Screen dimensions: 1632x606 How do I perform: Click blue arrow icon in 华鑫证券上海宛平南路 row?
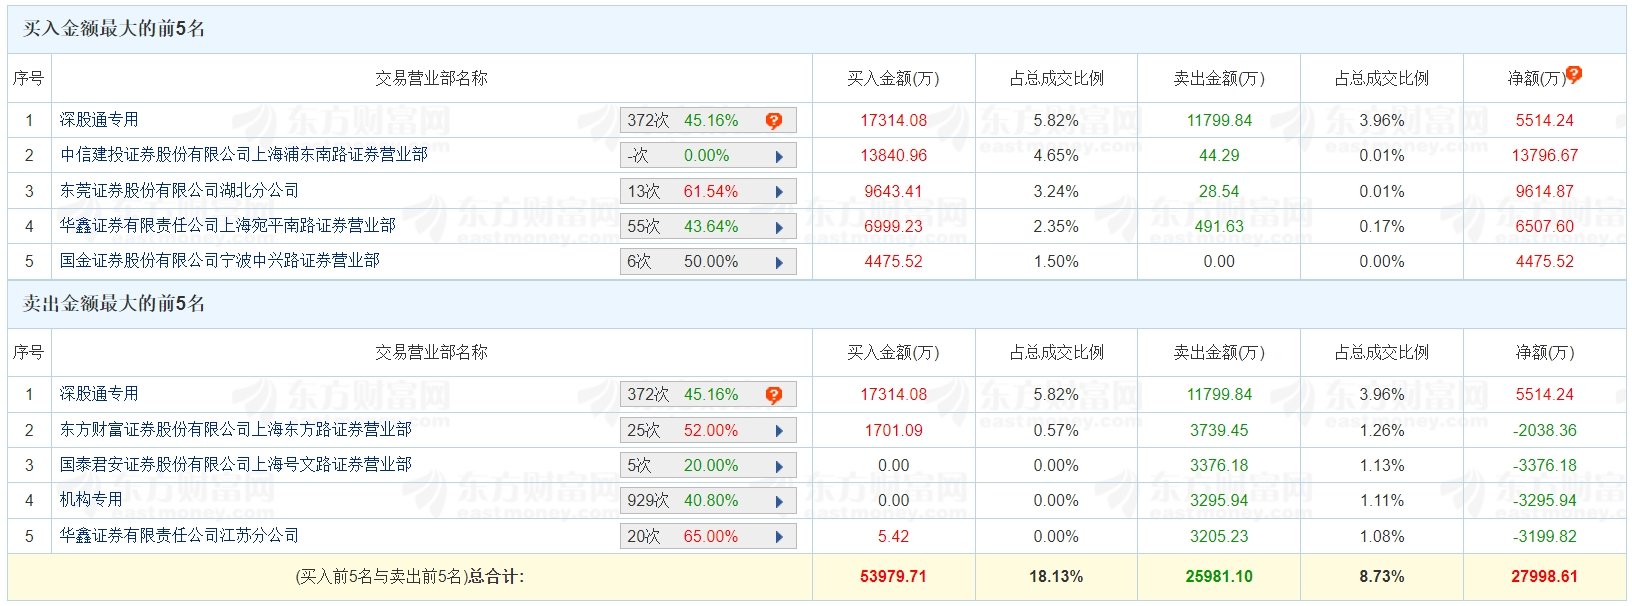click(x=779, y=227)
